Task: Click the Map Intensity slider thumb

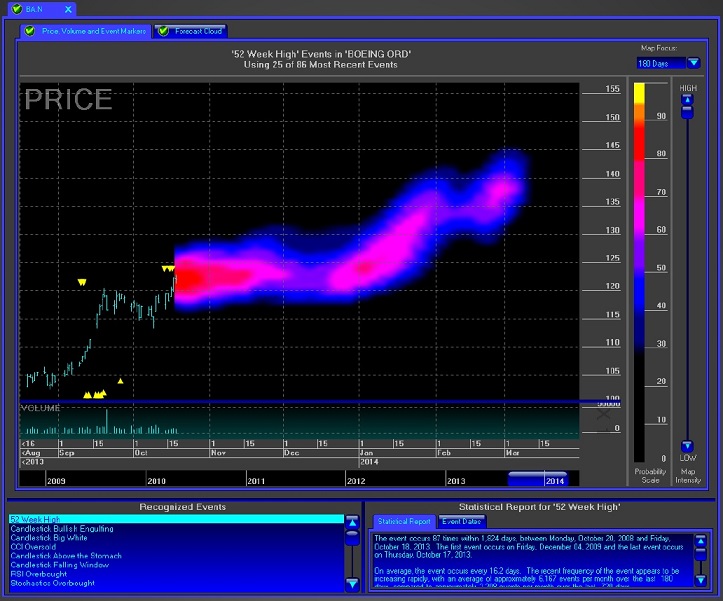Action: (687, 112)
